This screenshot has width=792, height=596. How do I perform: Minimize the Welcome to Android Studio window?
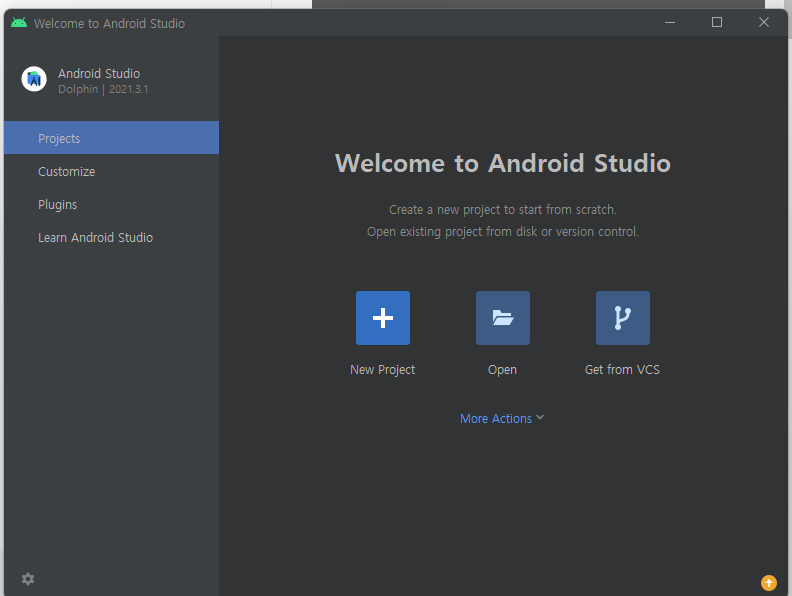pos(670,23)
